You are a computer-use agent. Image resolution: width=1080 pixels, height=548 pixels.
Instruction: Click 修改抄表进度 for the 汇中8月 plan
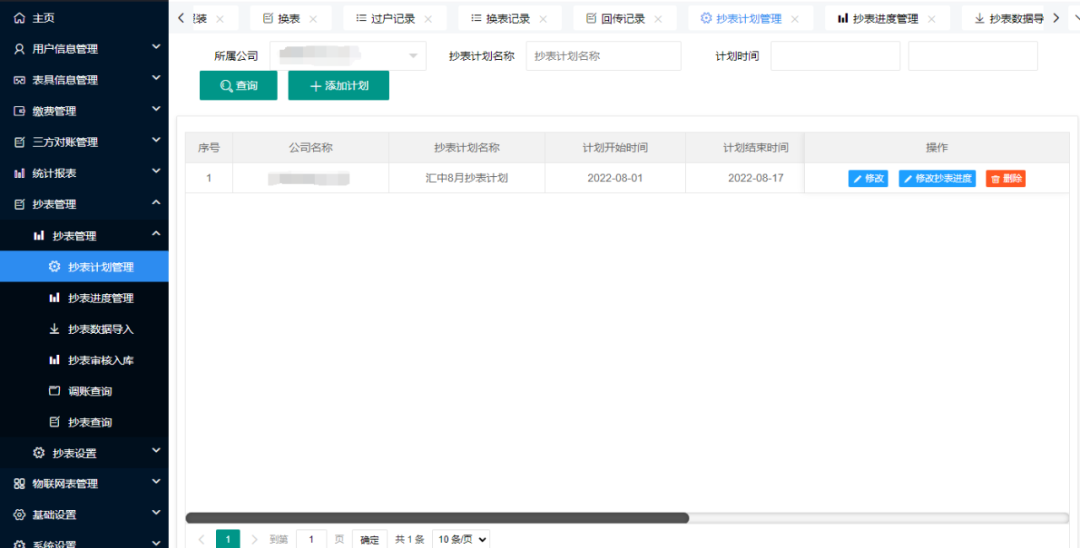pyautogui.click(x=936, y=179)
